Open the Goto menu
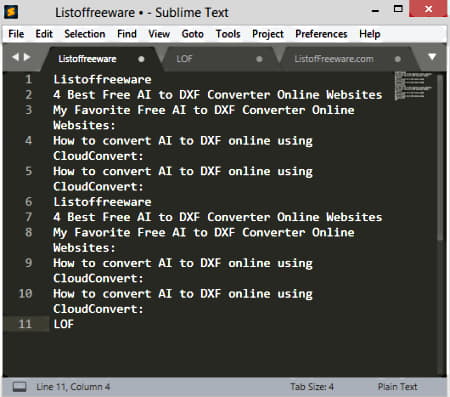The width and height of the screenshot is (450, 397). click(x=192, y=34)
